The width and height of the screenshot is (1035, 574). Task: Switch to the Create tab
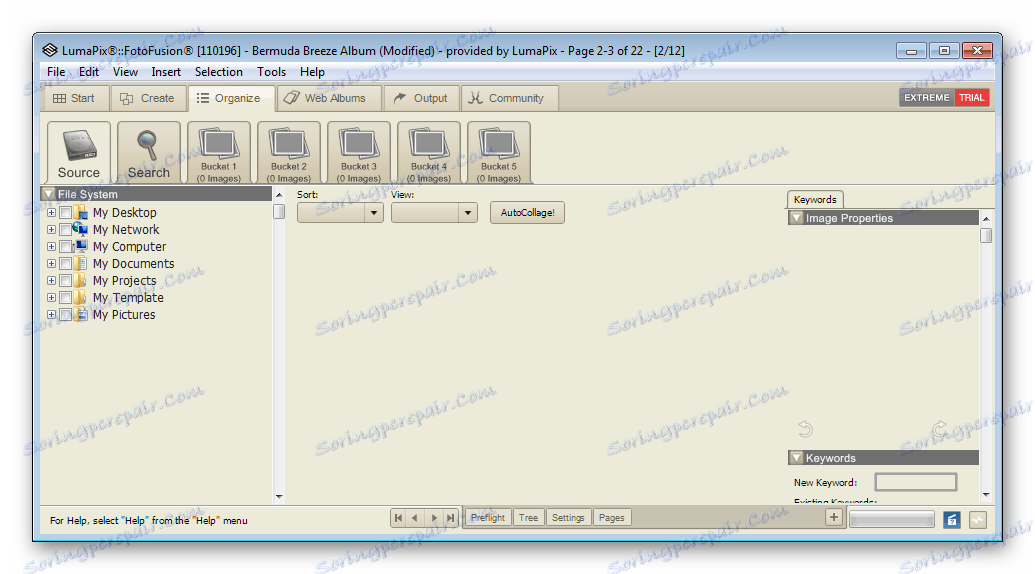(x=148, y=98)
